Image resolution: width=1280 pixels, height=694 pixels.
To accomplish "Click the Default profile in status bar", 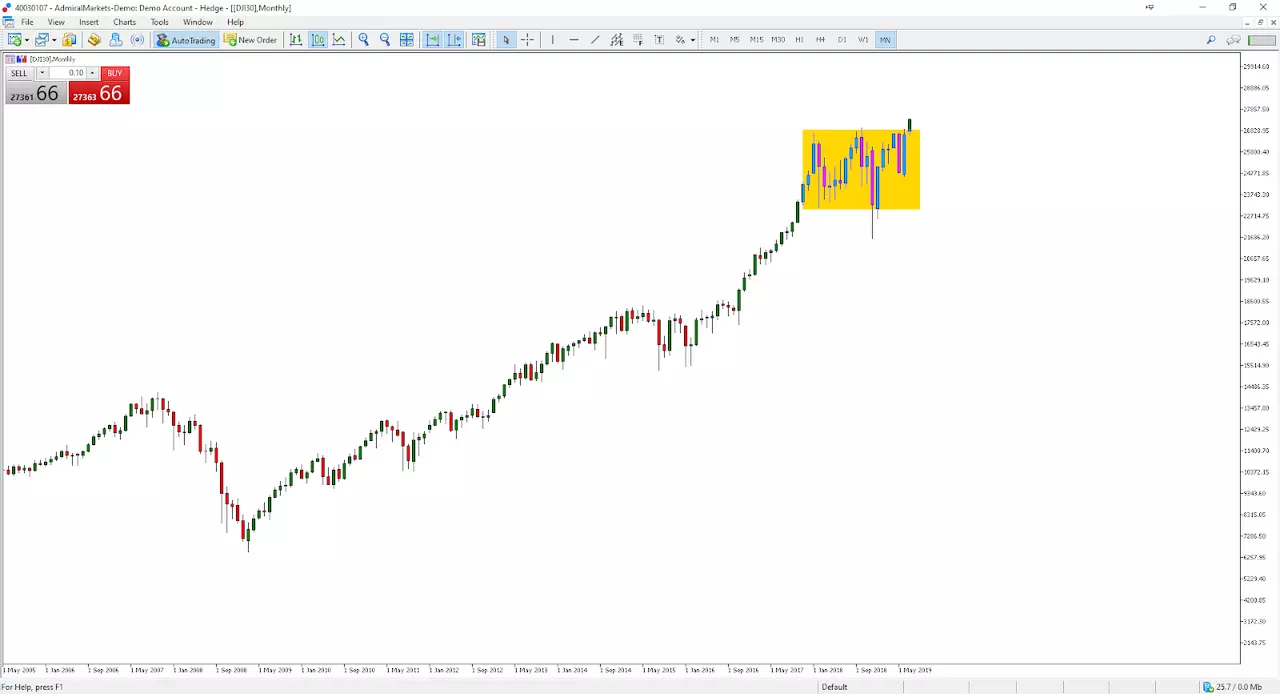I will point(834,687).
